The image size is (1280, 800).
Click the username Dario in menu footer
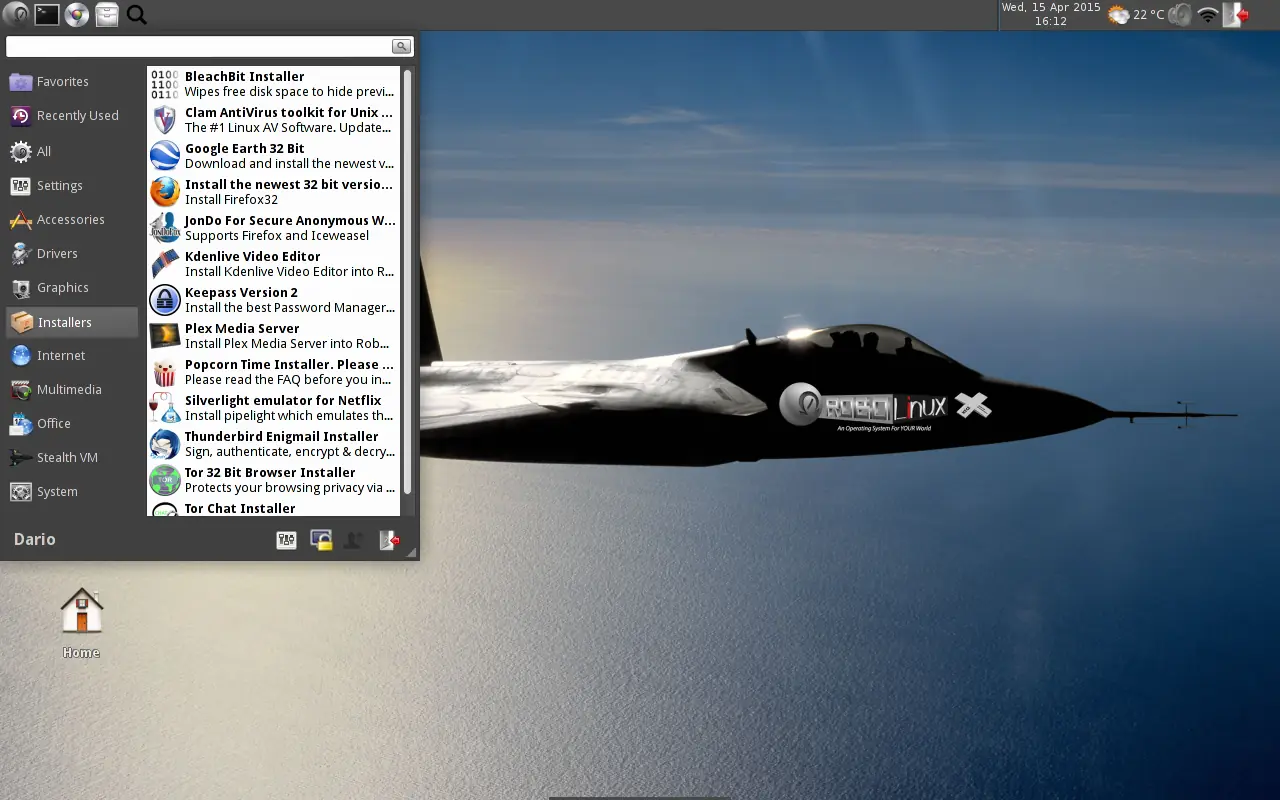click(35, 540)
